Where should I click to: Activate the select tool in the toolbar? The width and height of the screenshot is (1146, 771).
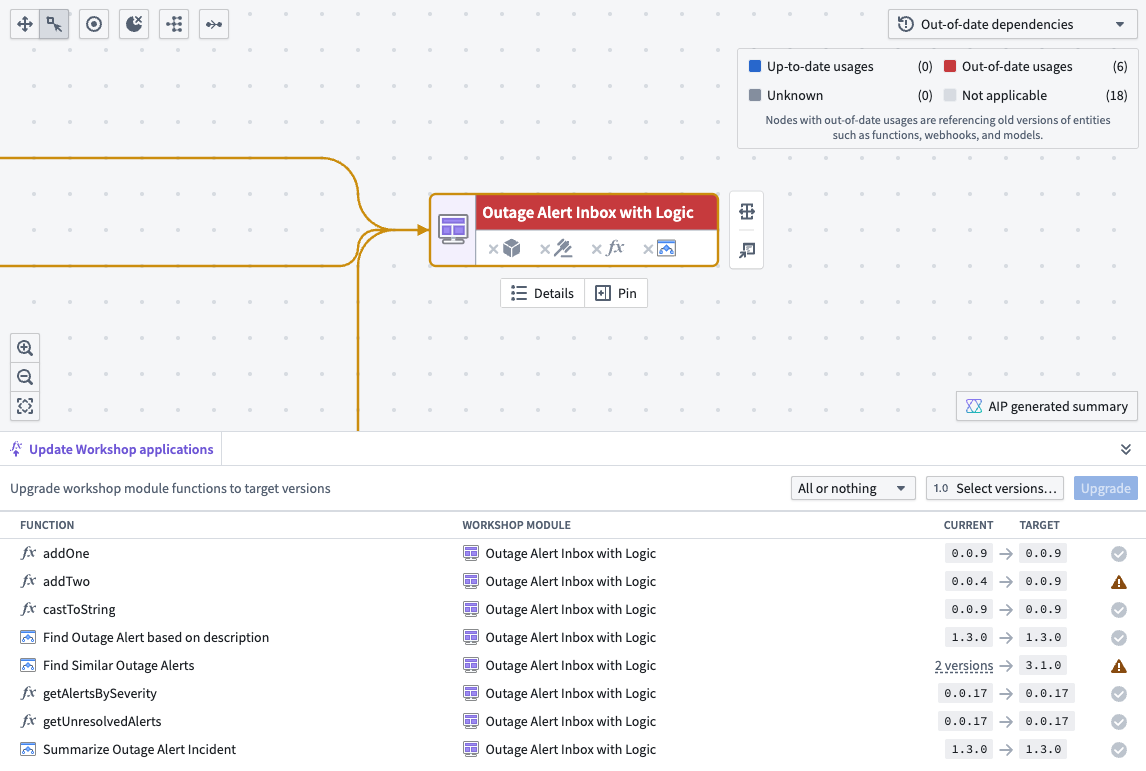click(54, 24)
